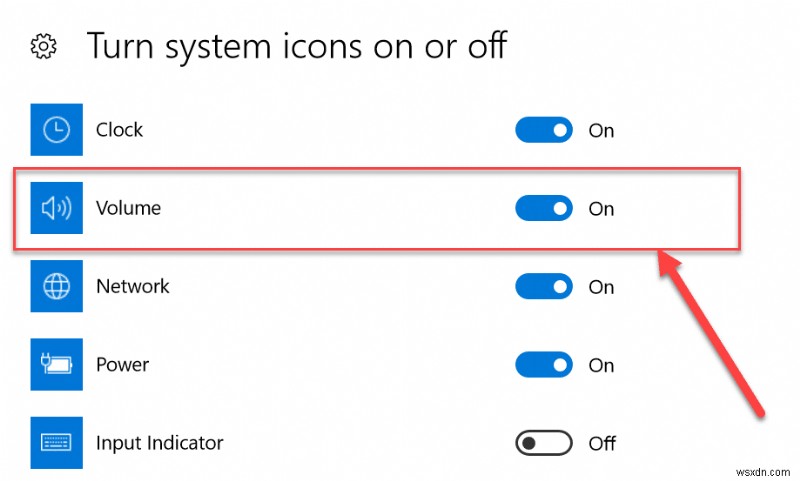The height and width of the screenshot is (481, 800).
Task: Click the Network text label
Action: point(133,287)
